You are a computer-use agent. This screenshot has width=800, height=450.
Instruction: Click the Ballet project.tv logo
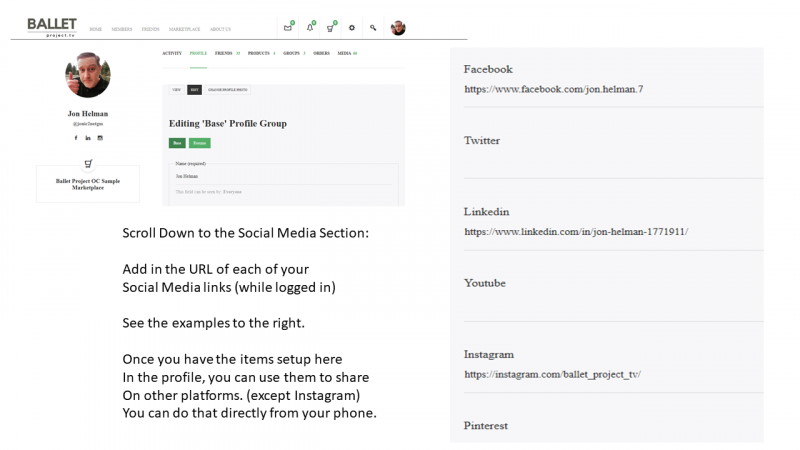[52, 27]
